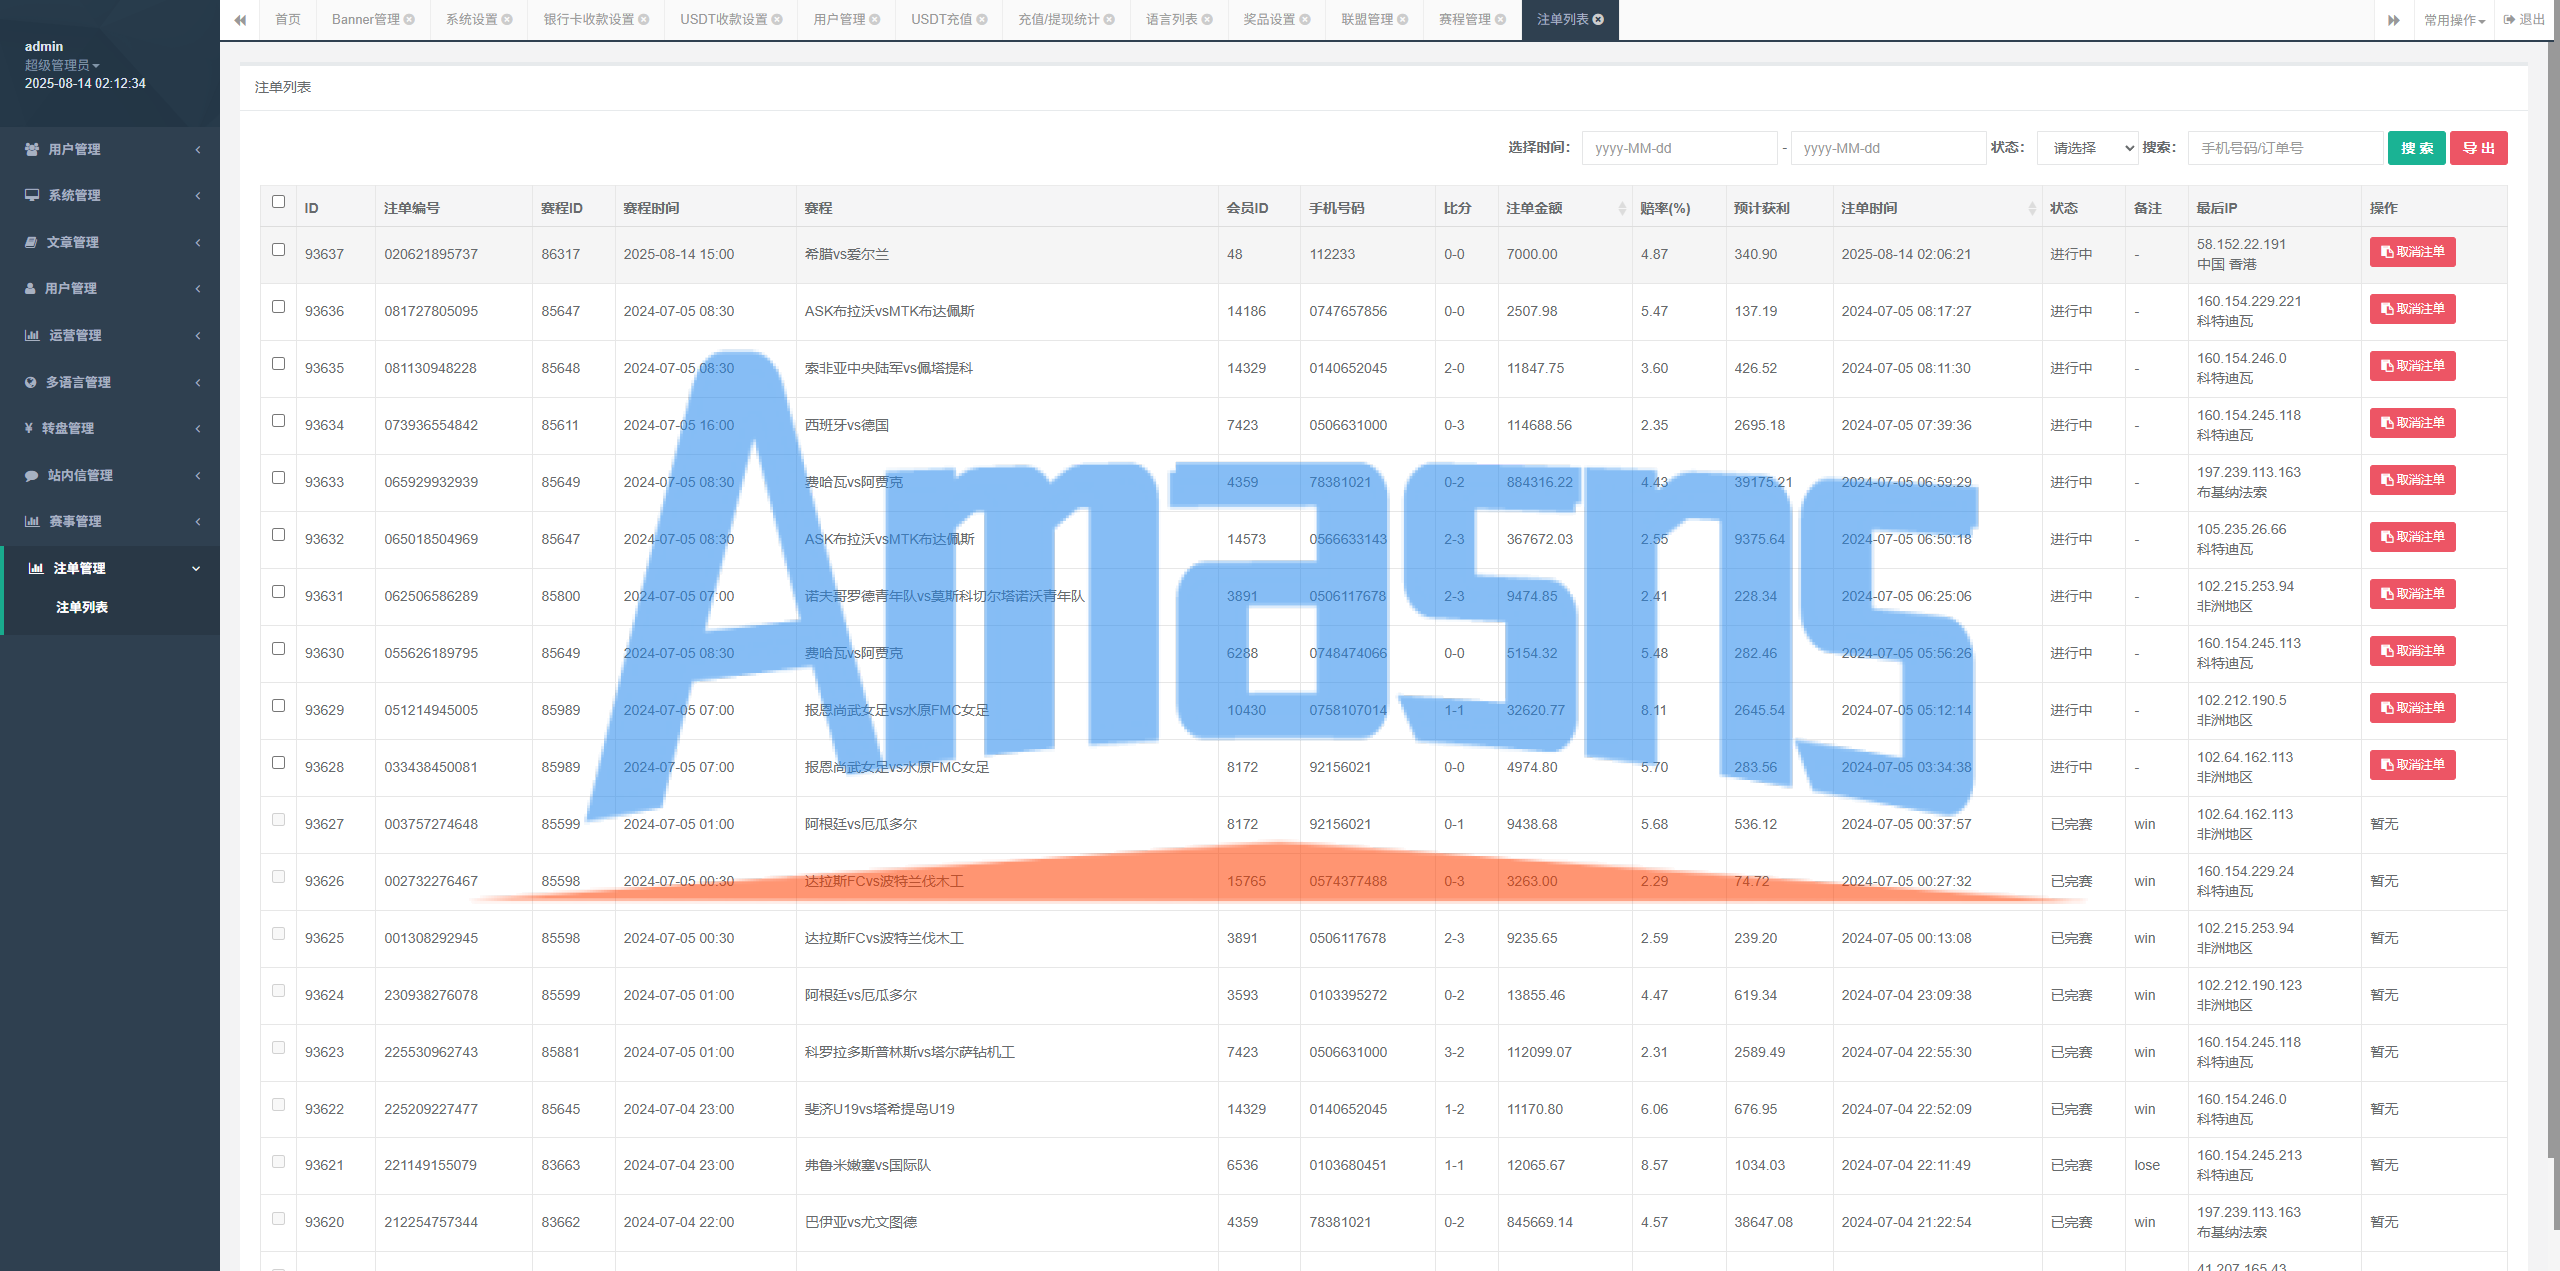This screenshot has width=2560, height=1271.
Task: Click the 手机号码/订单号 search input field
Action: [x=2284, y=148]
